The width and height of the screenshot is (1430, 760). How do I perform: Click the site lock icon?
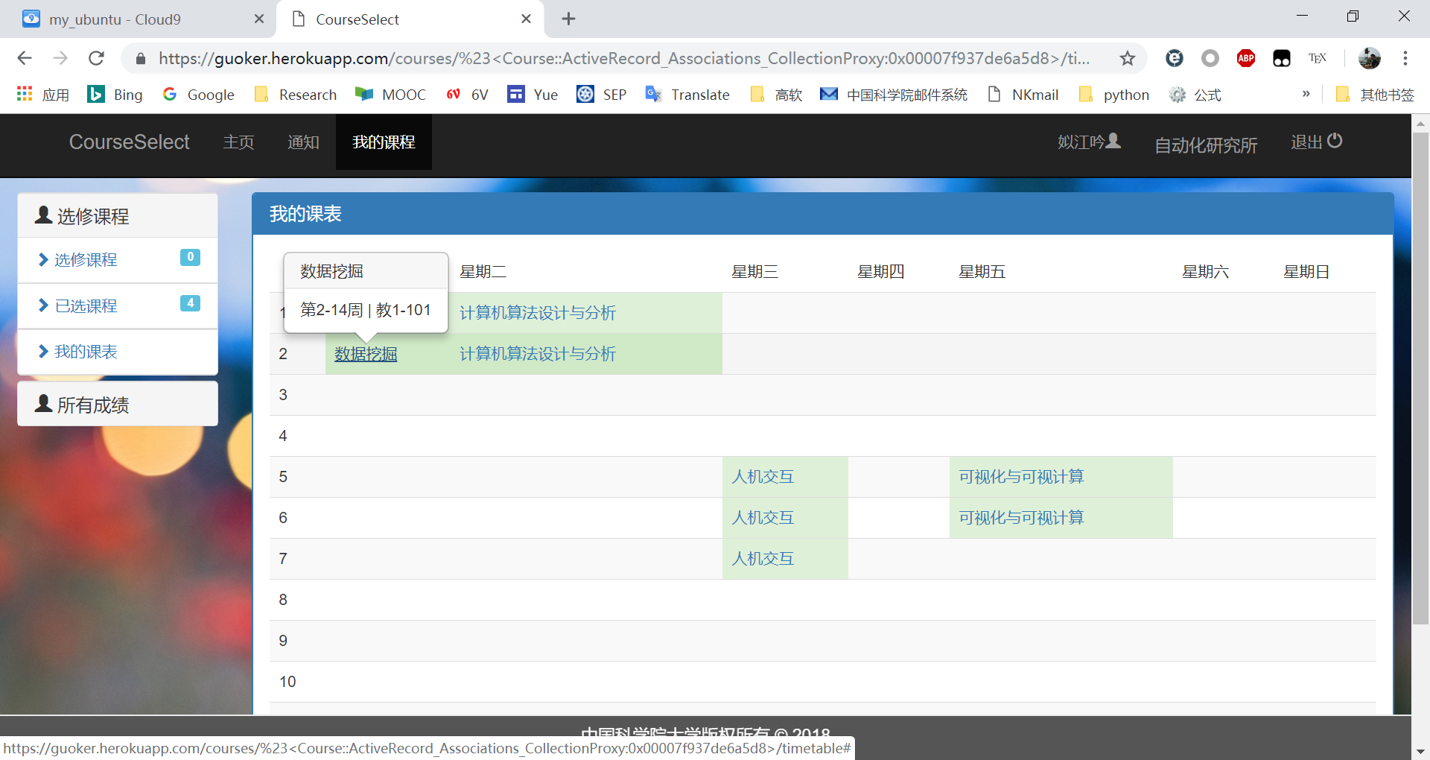click(140, 58)
